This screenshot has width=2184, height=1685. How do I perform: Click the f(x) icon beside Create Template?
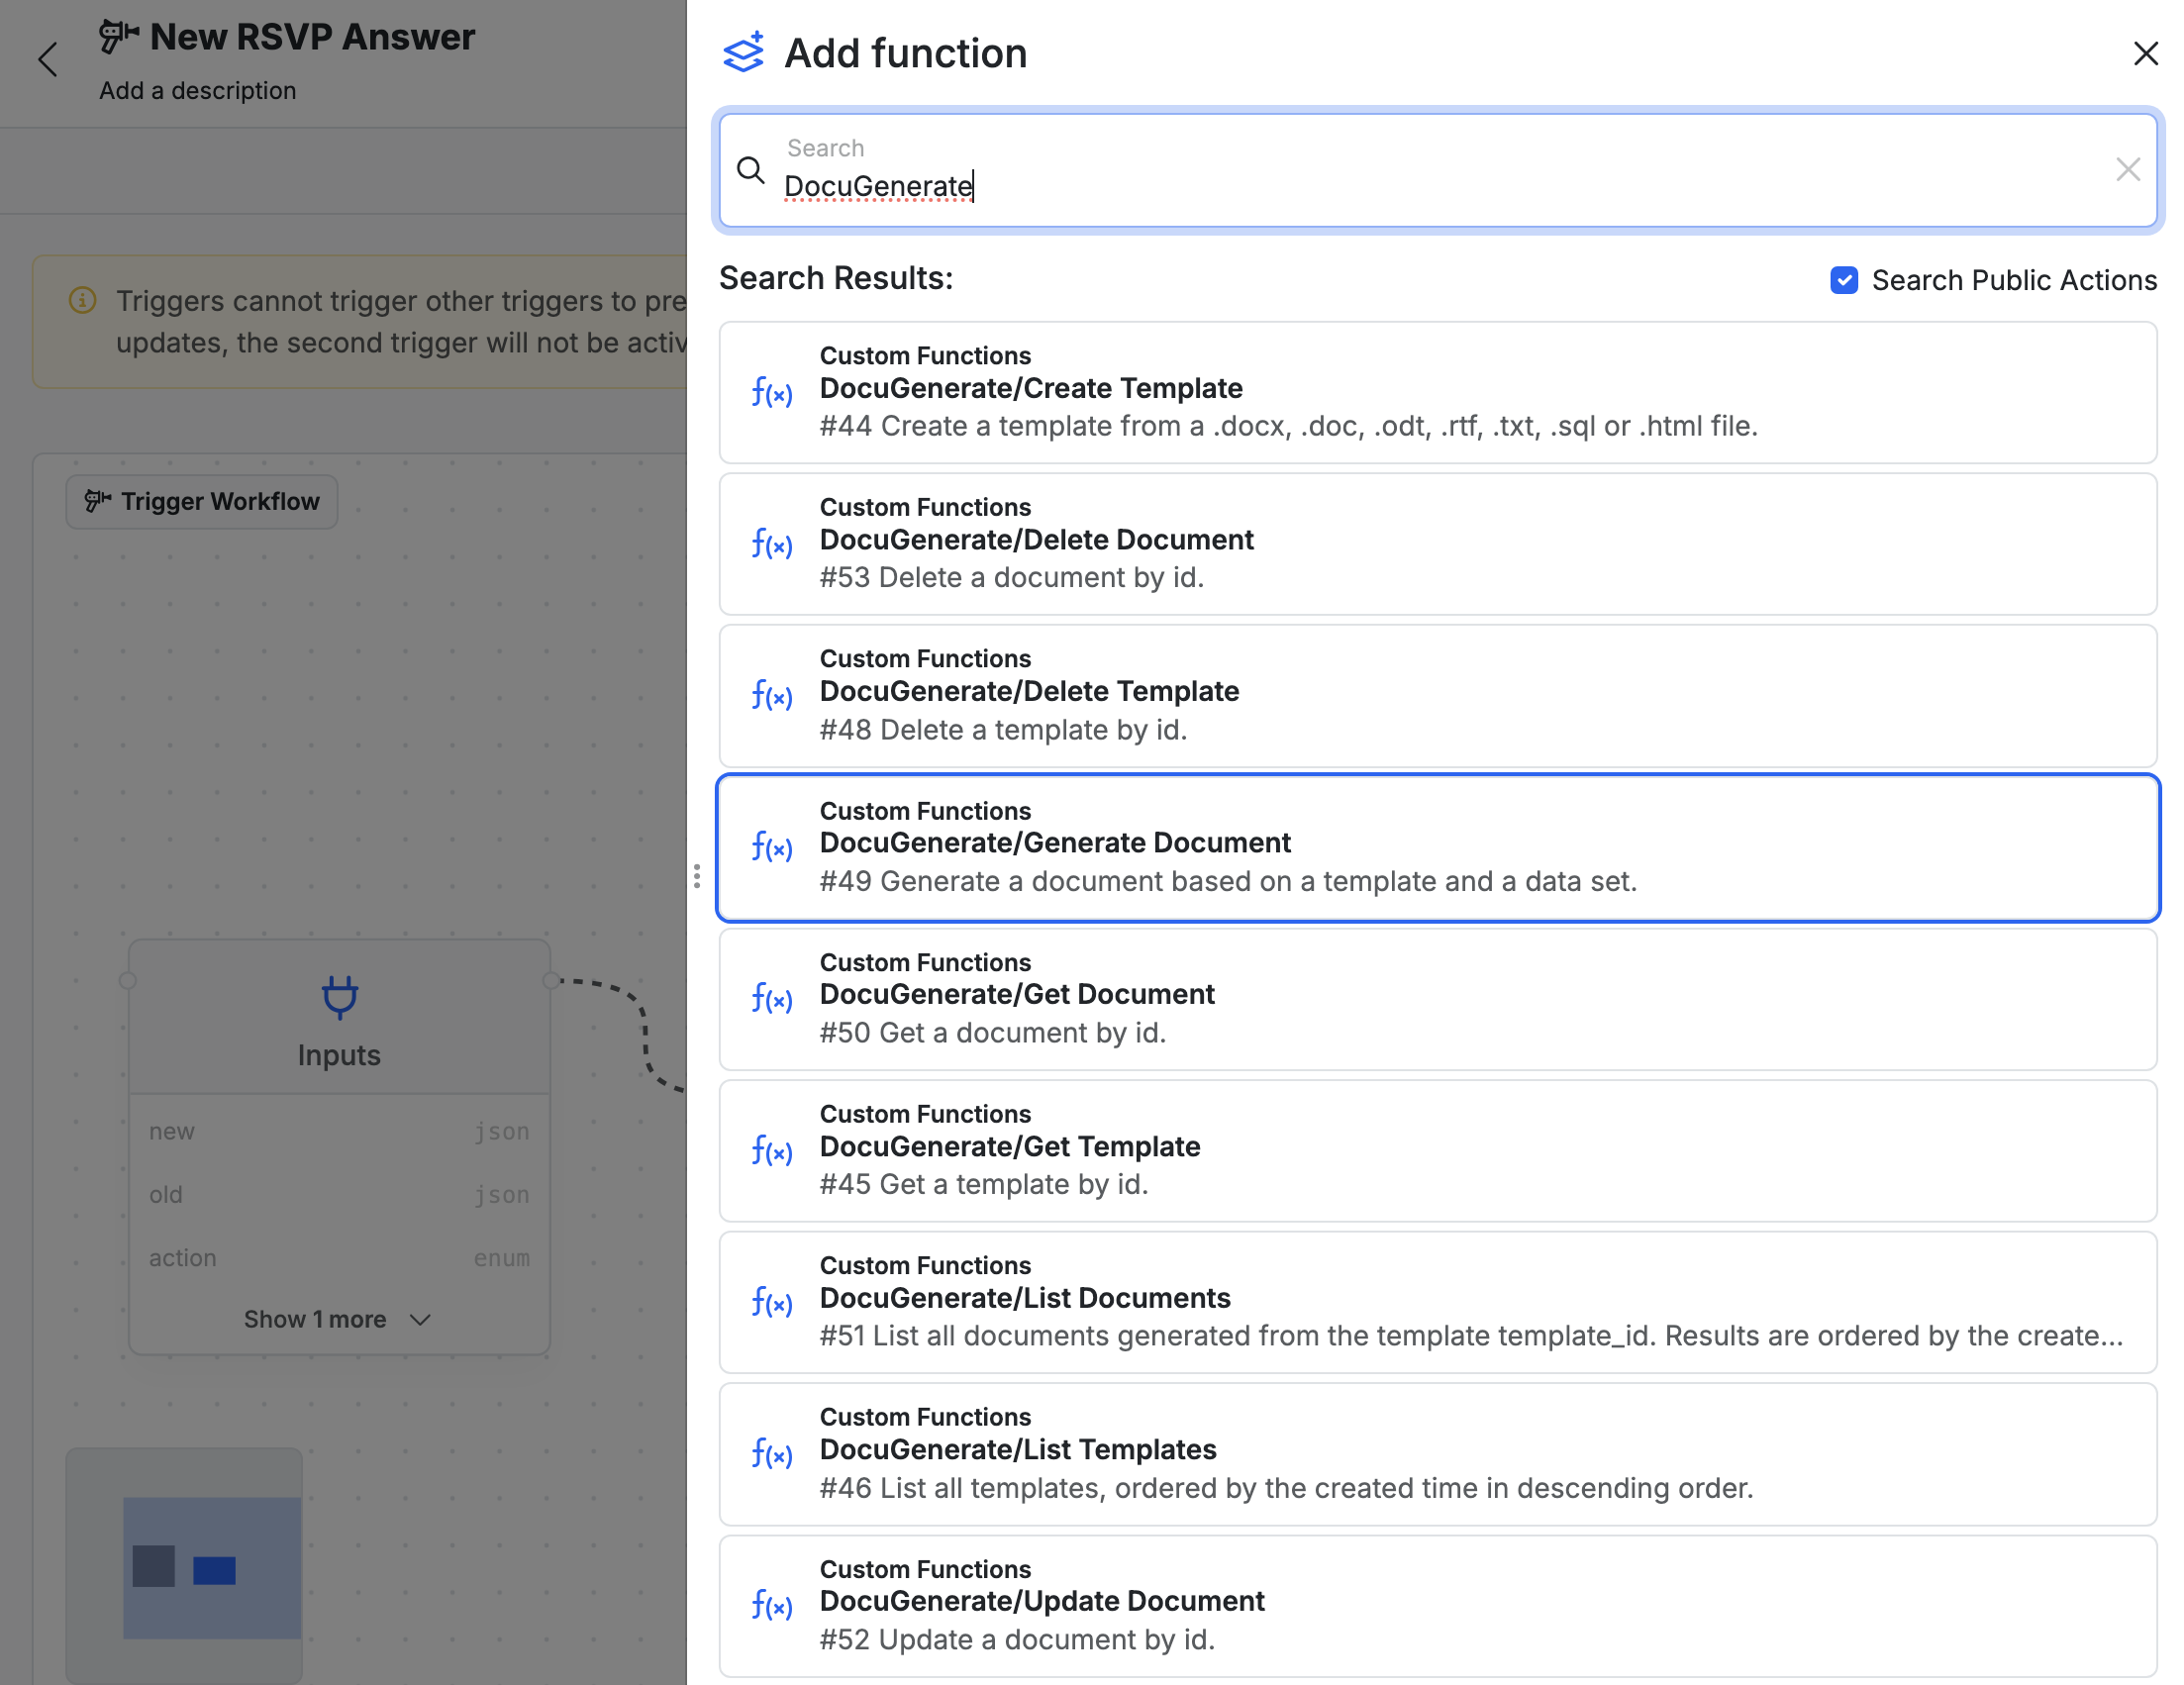[x=771, y=393]
